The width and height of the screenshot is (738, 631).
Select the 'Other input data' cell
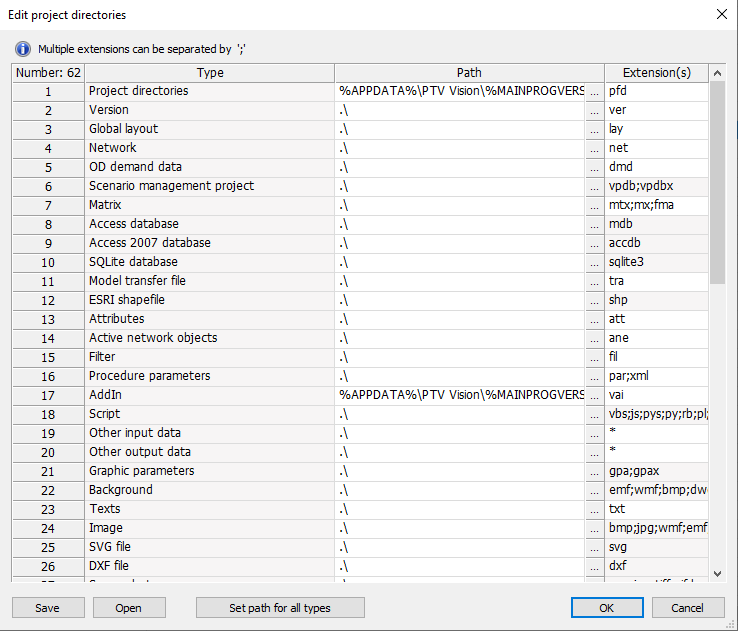click(210, 433)
